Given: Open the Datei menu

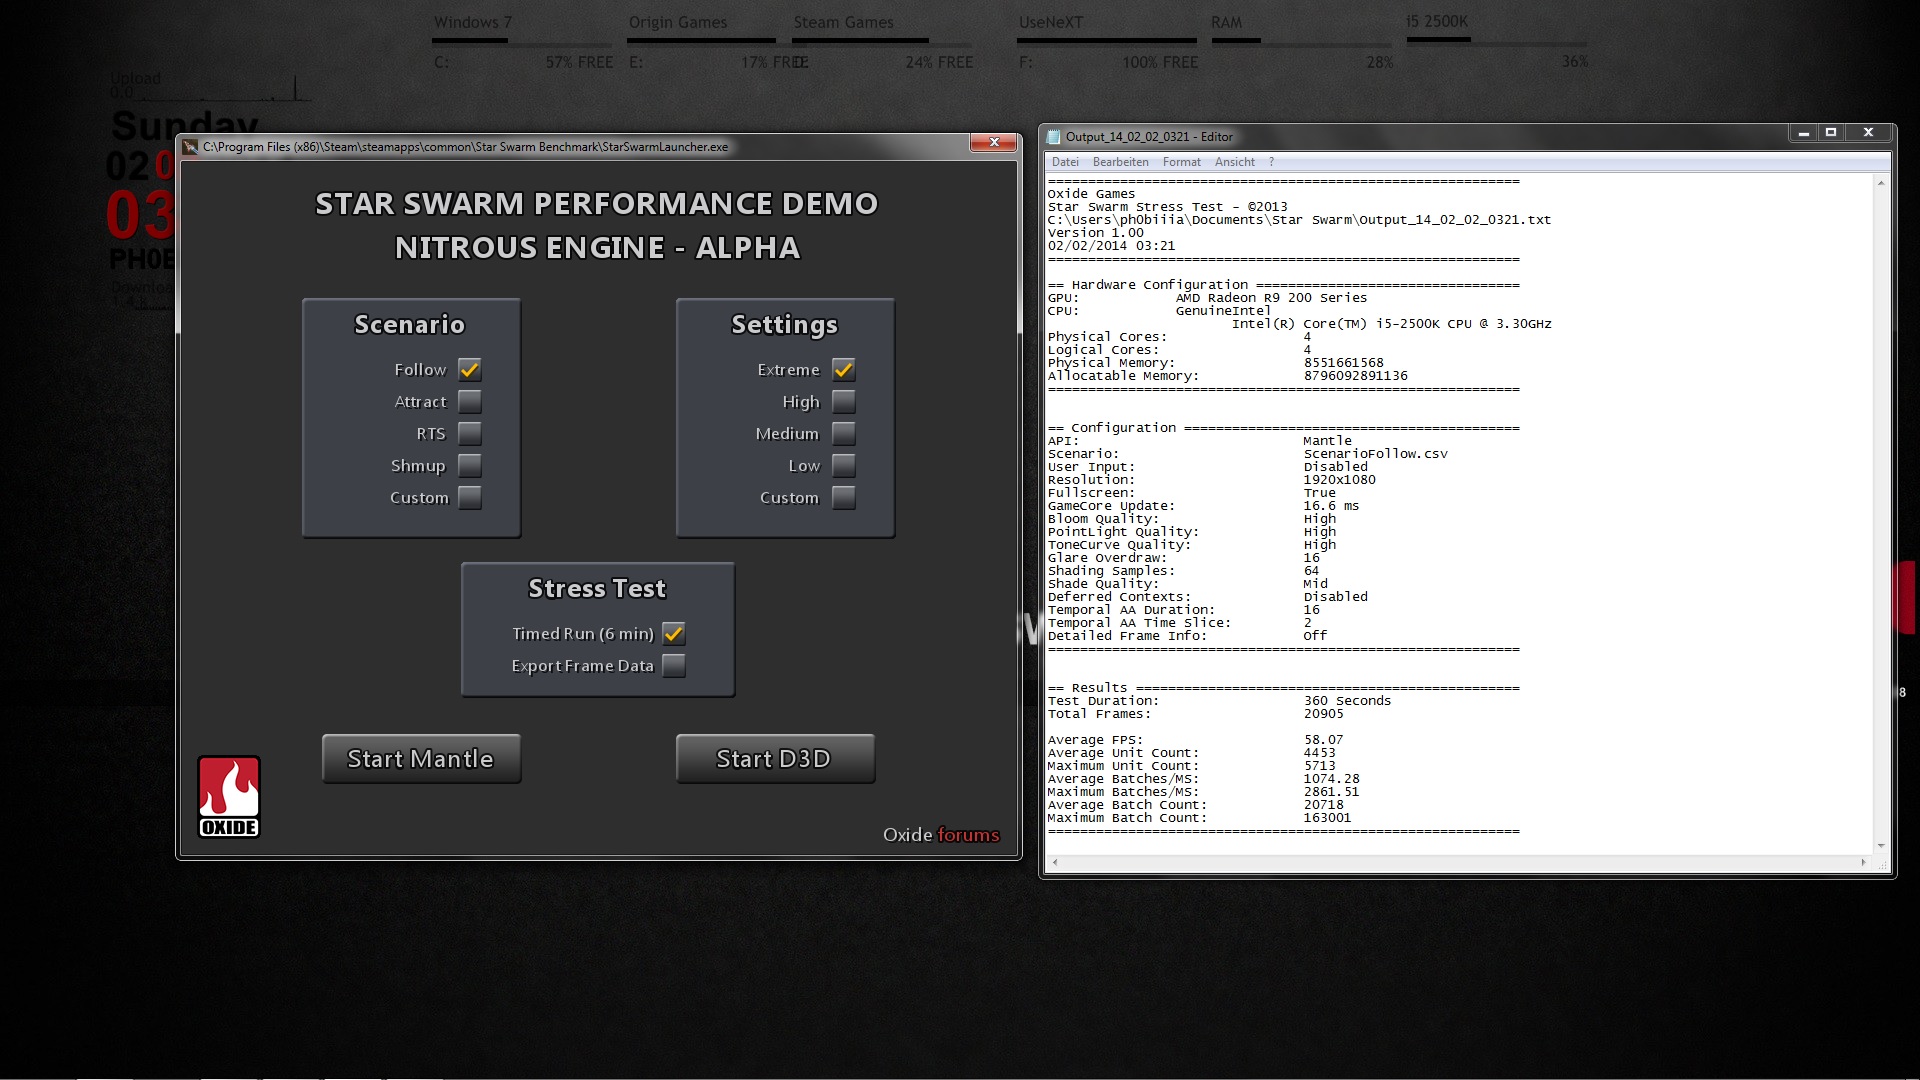Looking at the screenshot, I should (x=1065, y=162).
